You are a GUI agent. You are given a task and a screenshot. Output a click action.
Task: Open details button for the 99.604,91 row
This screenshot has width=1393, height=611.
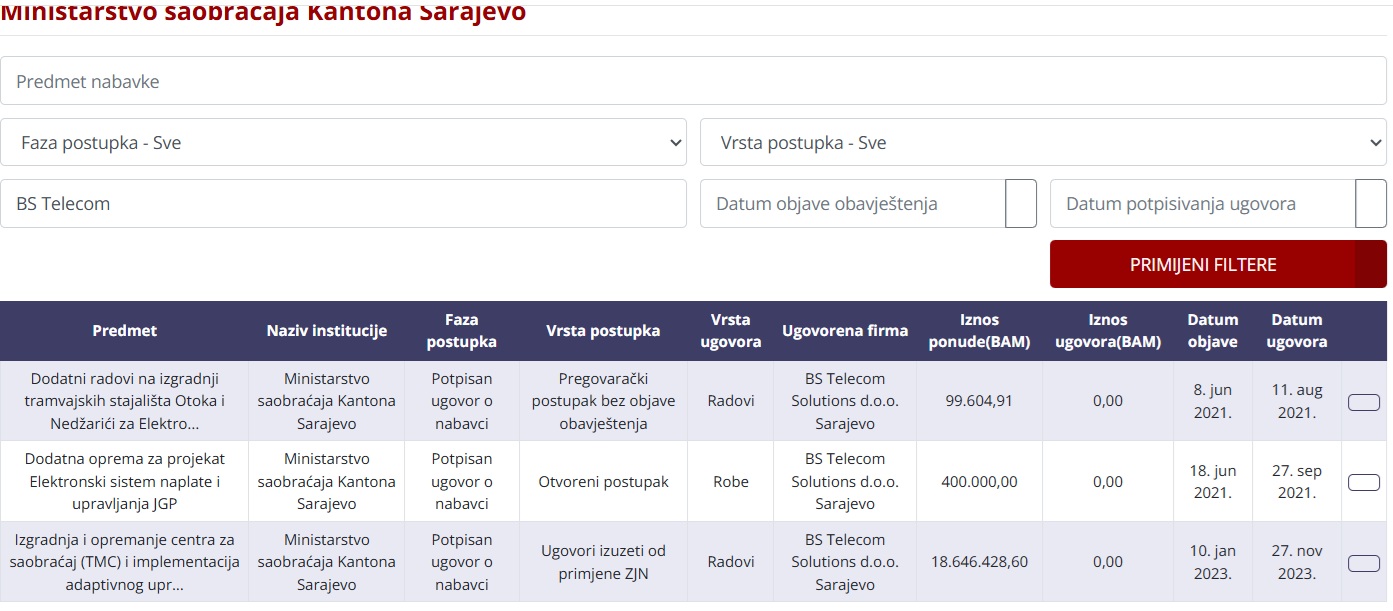coord(1364,402)
